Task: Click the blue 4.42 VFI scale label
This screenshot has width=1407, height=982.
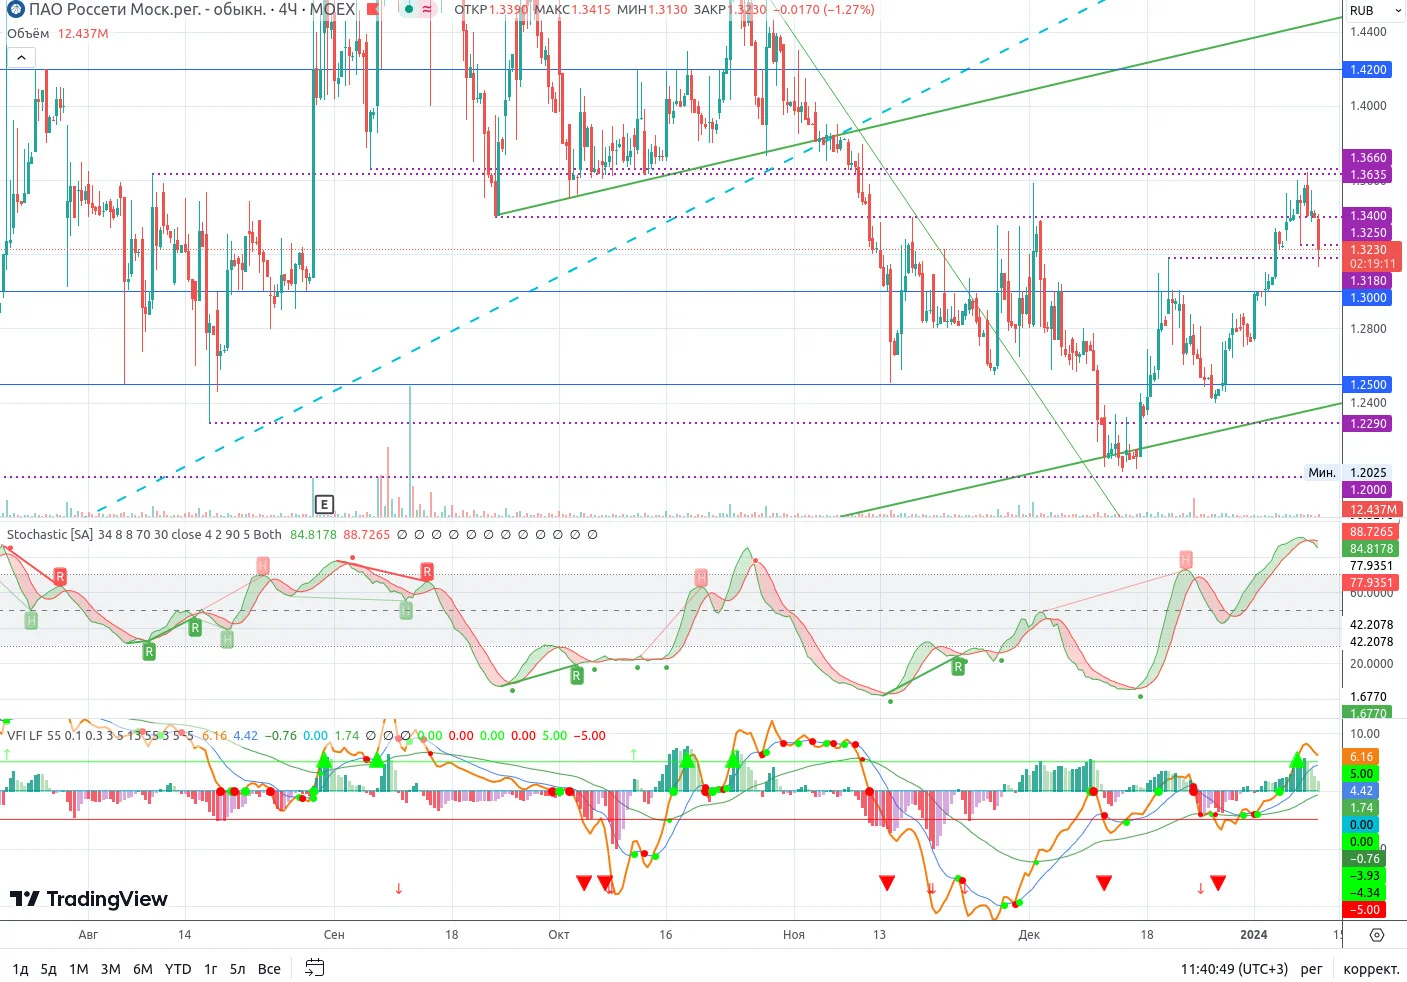Action: (1361, 791)
